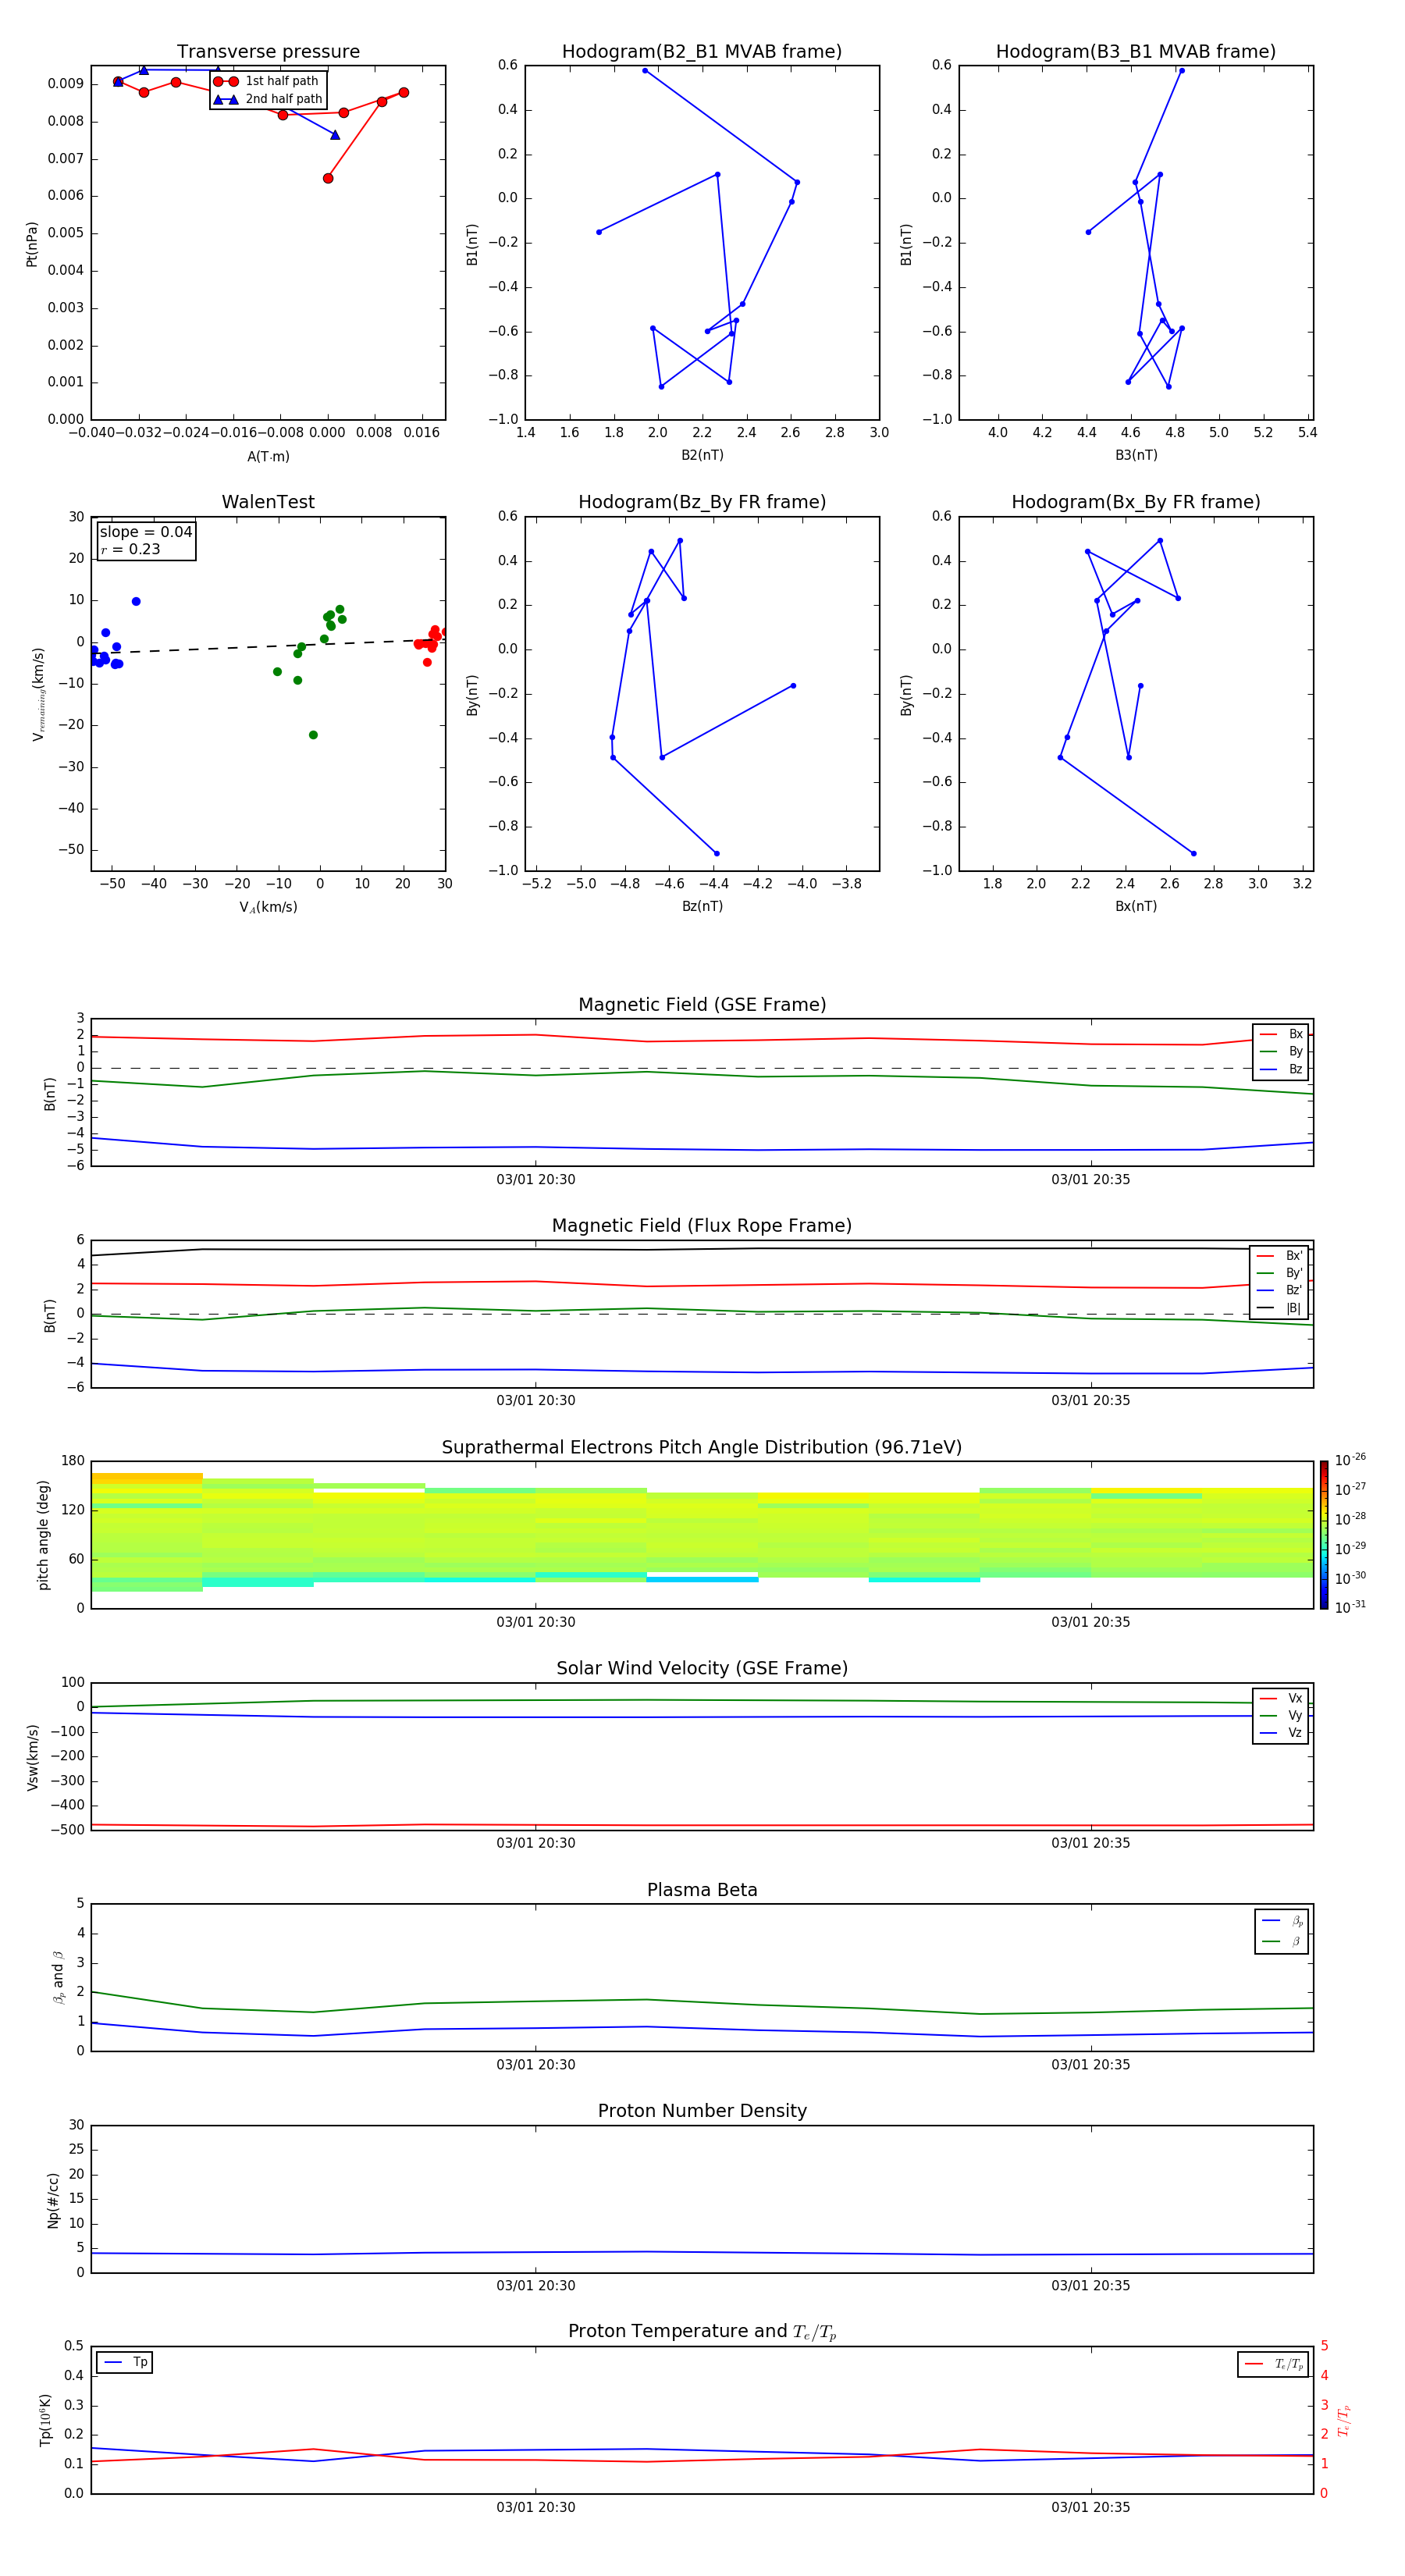Click the 'Solar Wind Velocity (GSE Frame)' title
This screenshot has width=1405, height=2576.
[702, 1669]
